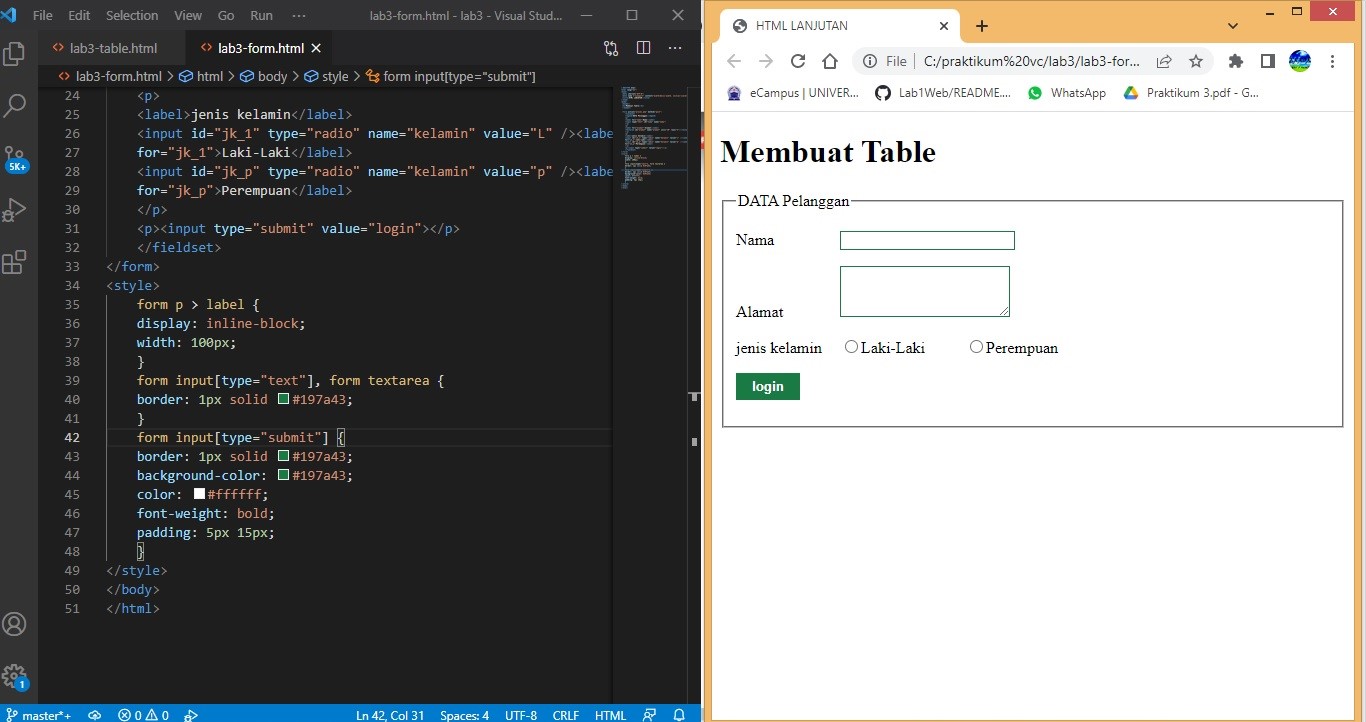Select the Laki-Laki radio button

click(851, 347)
